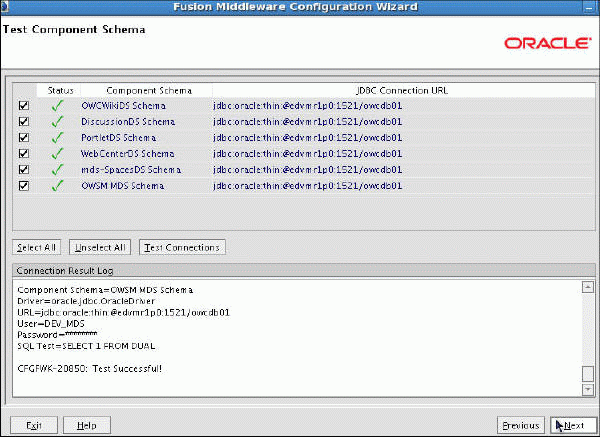
Task: Toggle the mds-SpacesDS Schema checkbox
Action: [24, 170]
